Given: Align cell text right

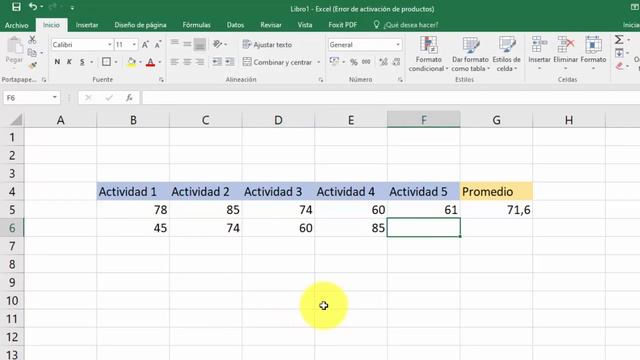Looking at the screenshot, I should [x=200, y=62].
